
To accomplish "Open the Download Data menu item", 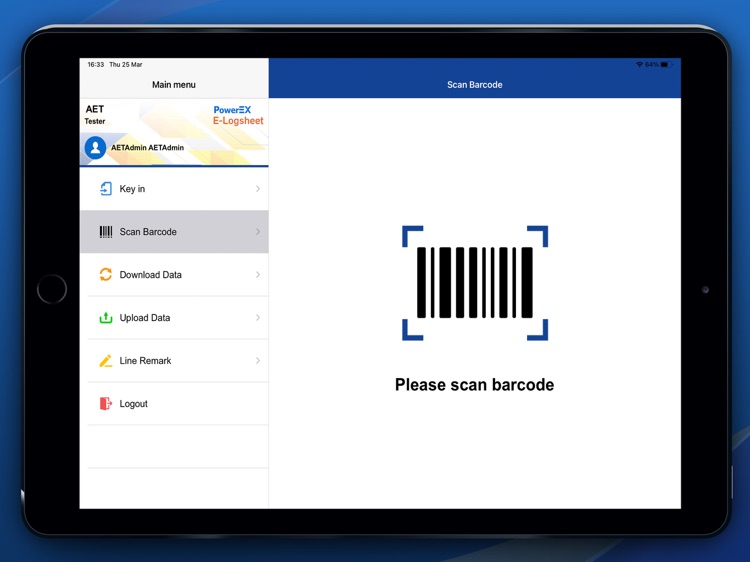I will (174, 275).
